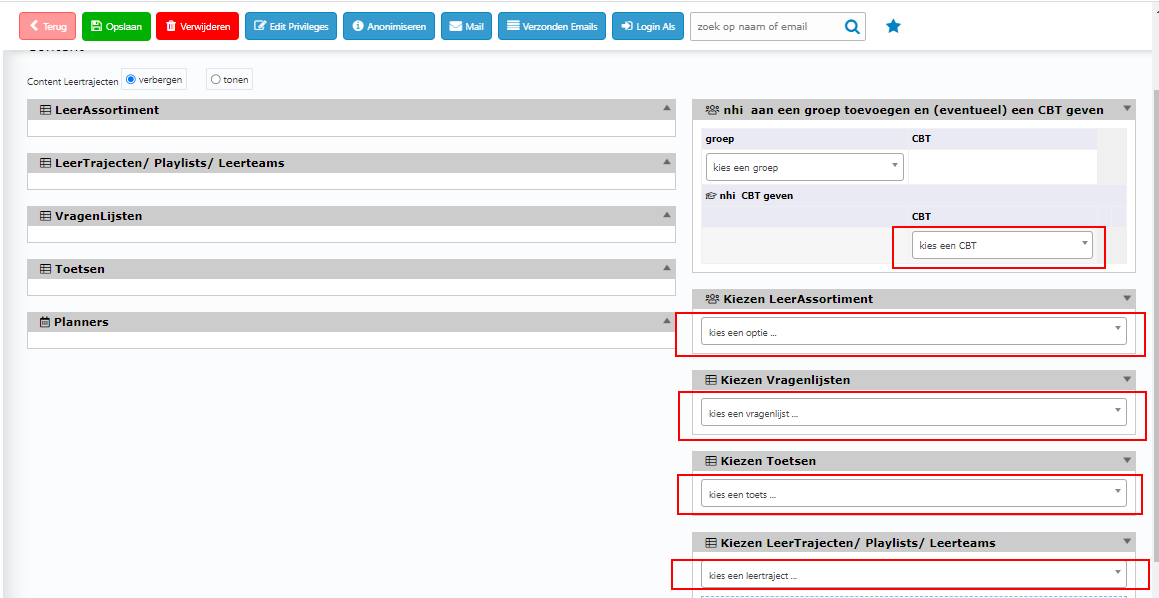1159x598 pixels.
Task: Click the LeerAssortiment table icon
Action: click(45, 110)
